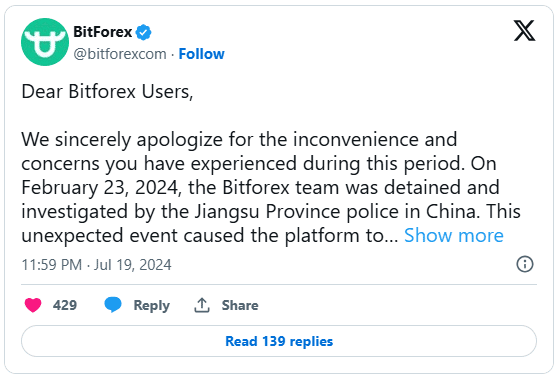The height and width of the screenshot is (380, 559).
Task: Like the post with the heart icon
Action: [33, 305]
